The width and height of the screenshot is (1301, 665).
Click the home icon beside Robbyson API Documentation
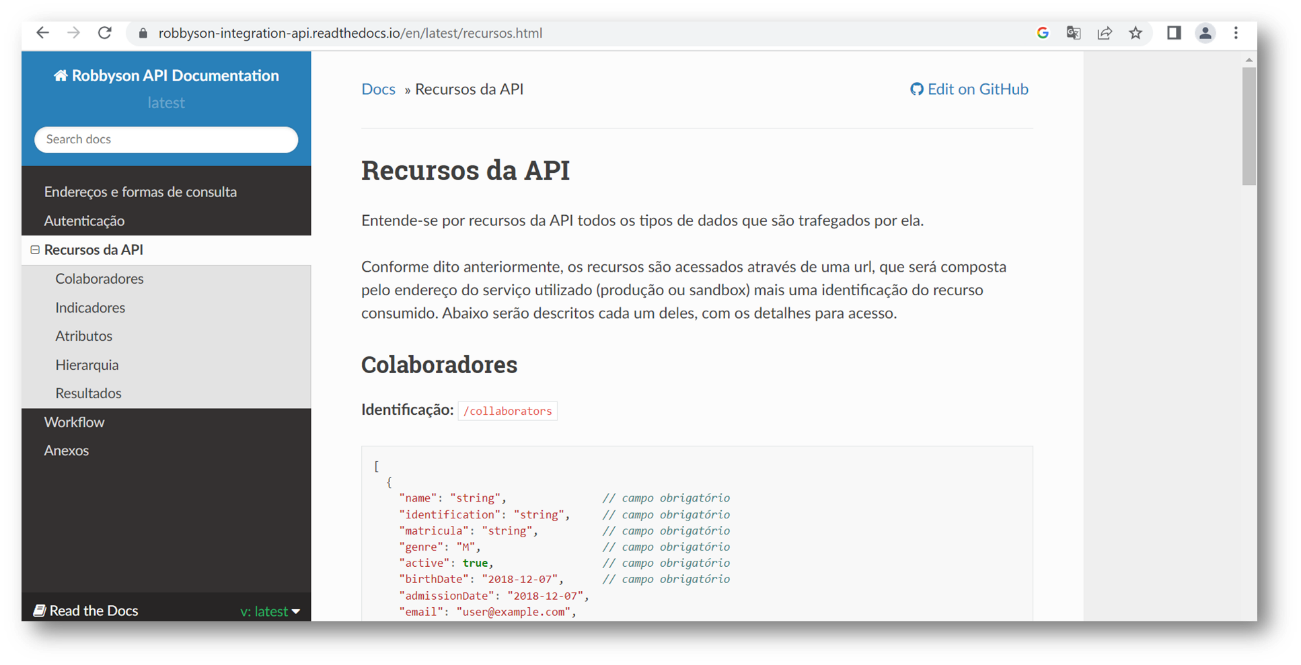(x=60, y=76)
